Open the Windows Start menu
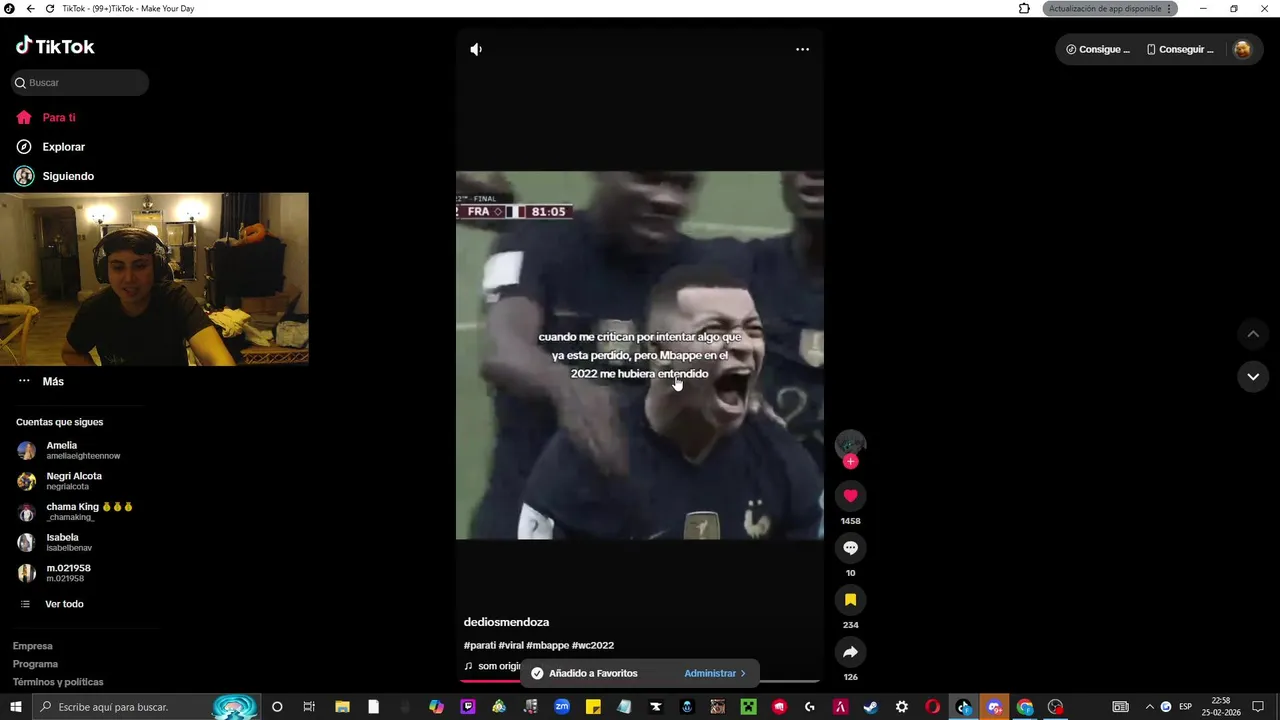Screen dimensions: 1280x720 pos(16,707)
